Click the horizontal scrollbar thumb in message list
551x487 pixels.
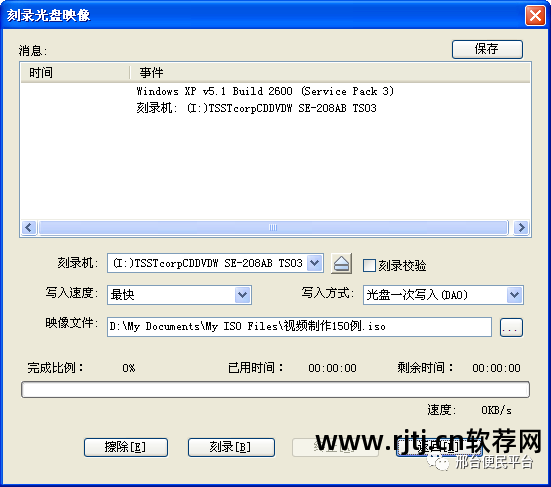(273, 227)
